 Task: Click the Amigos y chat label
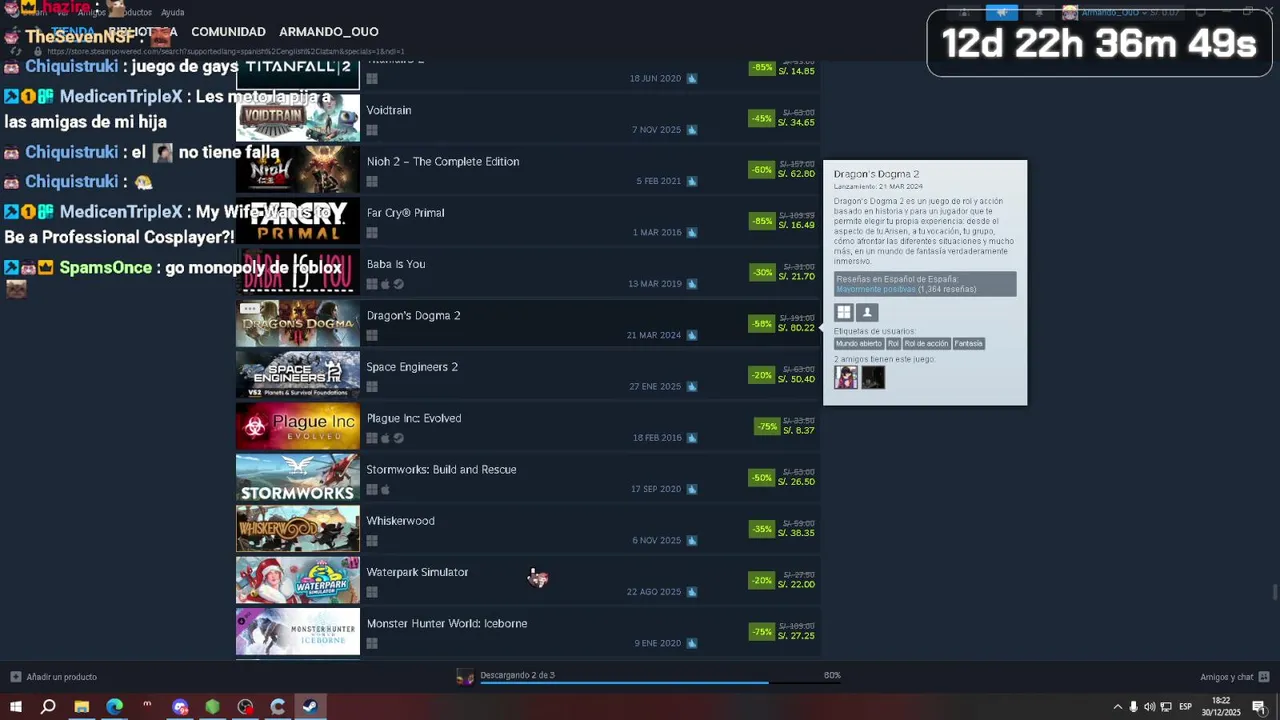pyautogui.click(x=1226, y=677)
